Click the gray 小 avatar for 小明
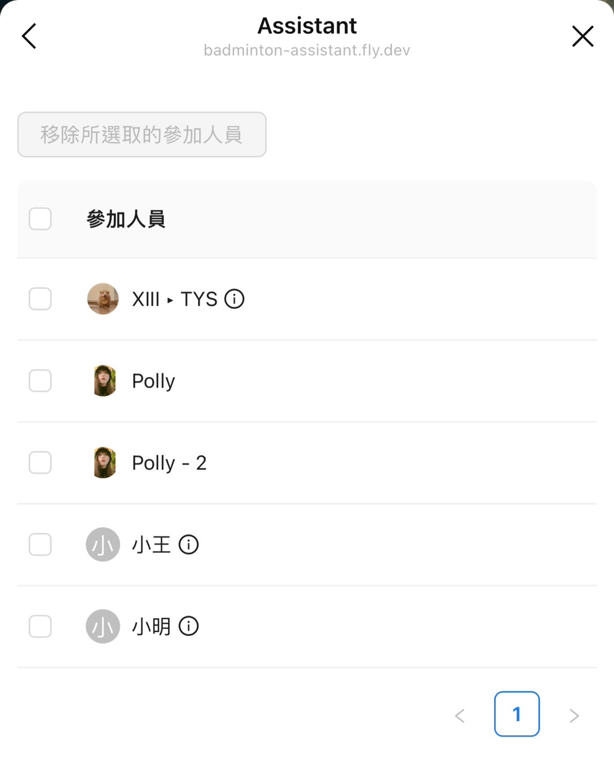 (103, 626)
